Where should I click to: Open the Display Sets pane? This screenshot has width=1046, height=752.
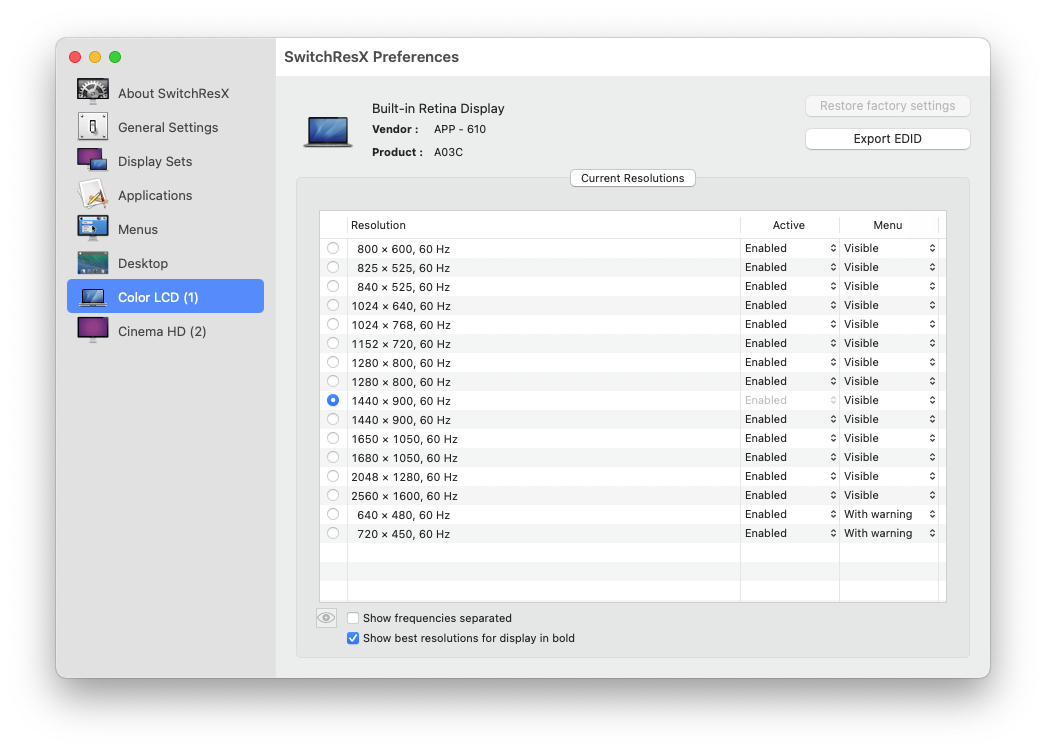click(155, 161)
